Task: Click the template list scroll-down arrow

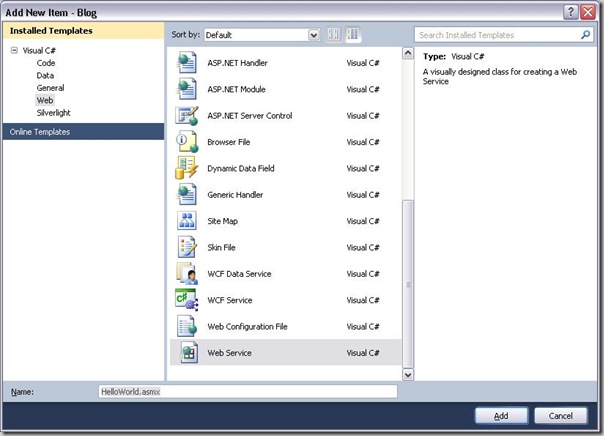Action: pyautogui.click(x=408, y=374)
